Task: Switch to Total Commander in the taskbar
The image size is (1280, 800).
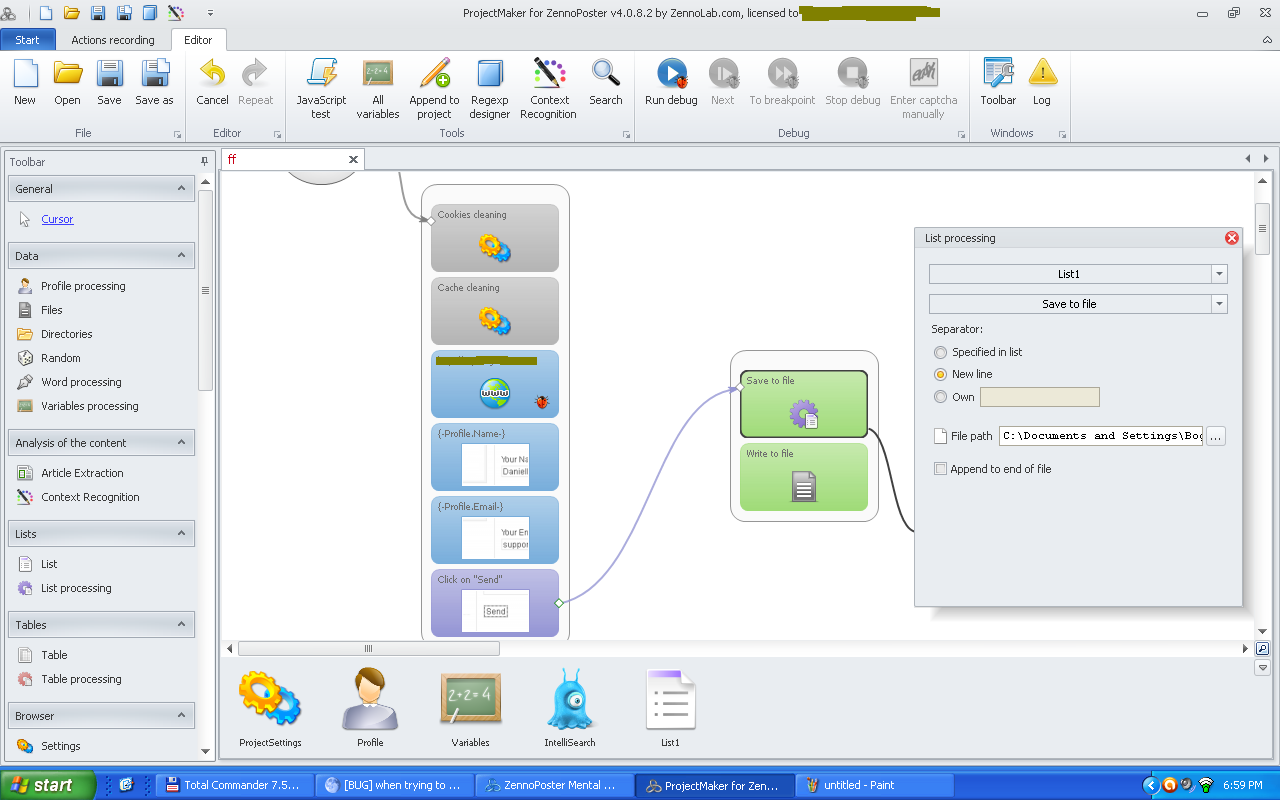Action: [235, 785]
